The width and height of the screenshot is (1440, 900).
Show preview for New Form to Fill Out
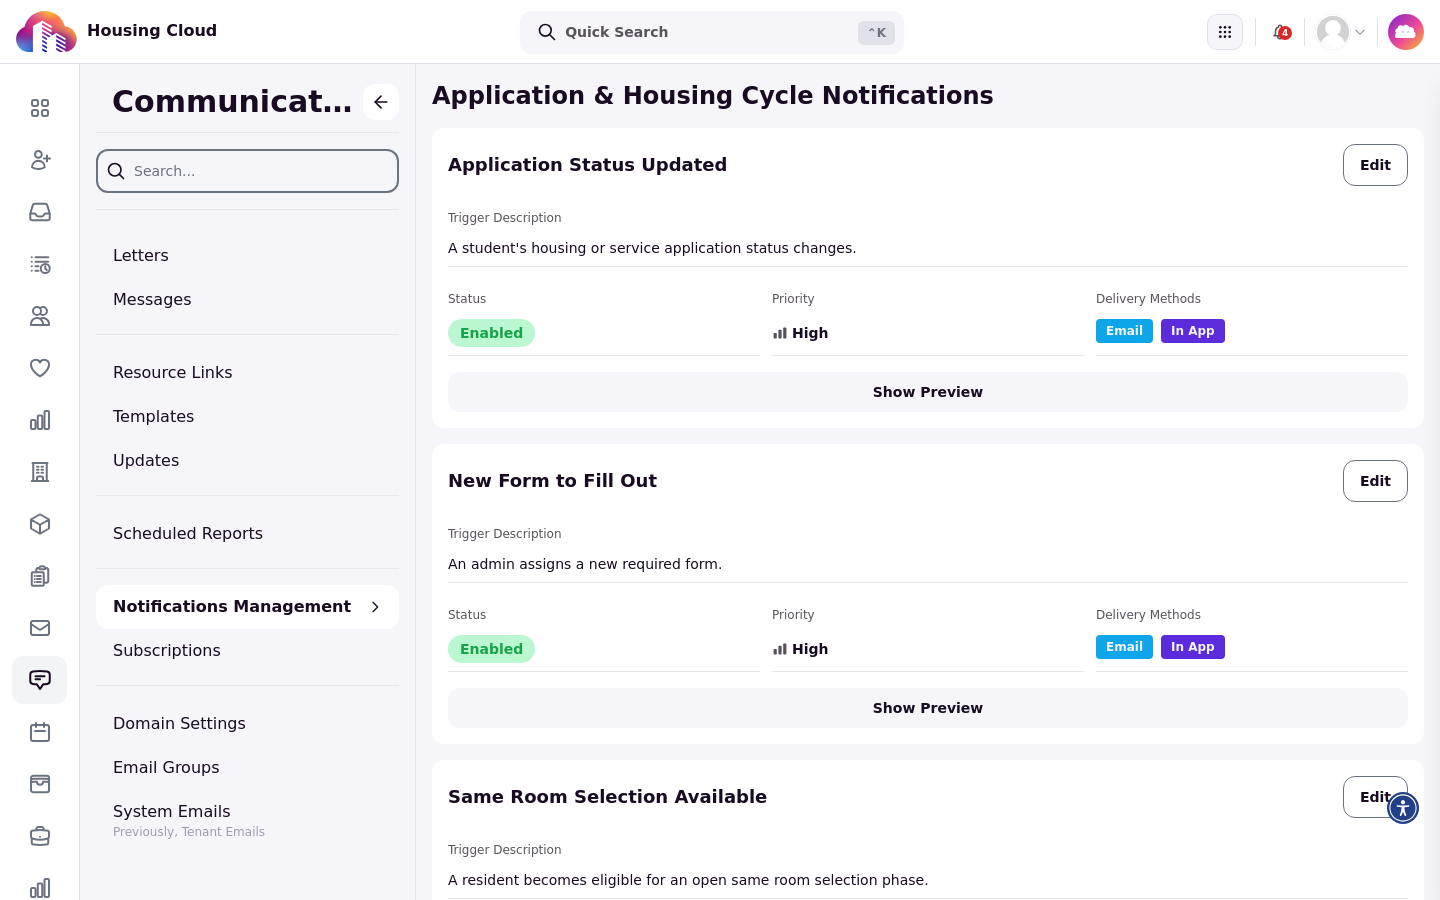928,708
